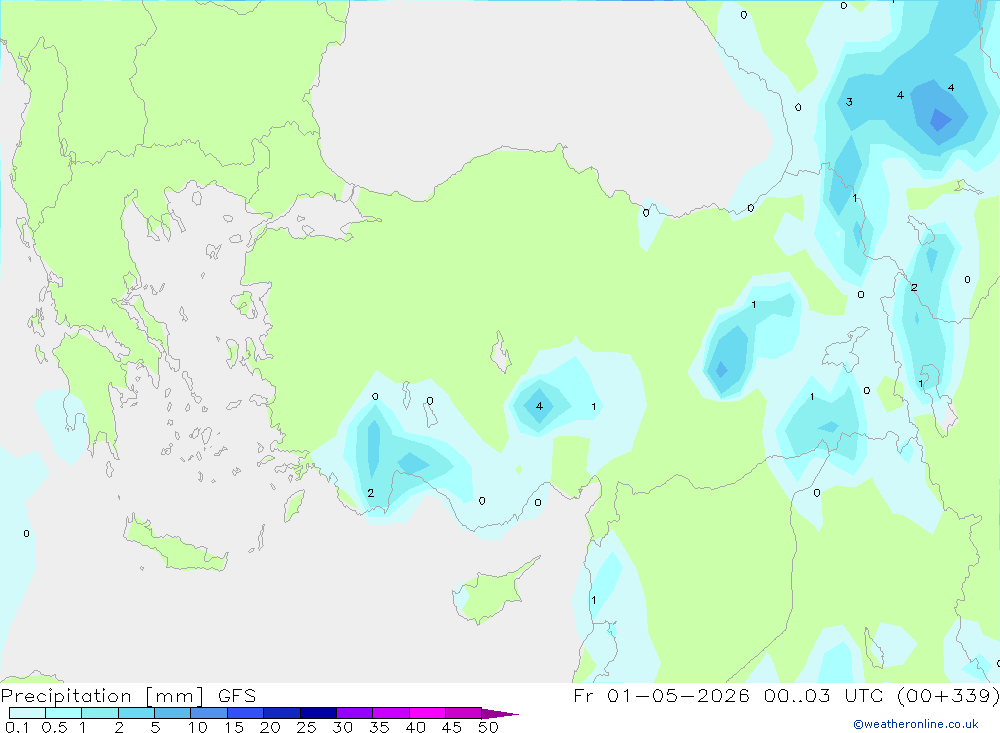Click the 25–30 mm navy legend swatch
The image size is (1000, 733).
318,713
